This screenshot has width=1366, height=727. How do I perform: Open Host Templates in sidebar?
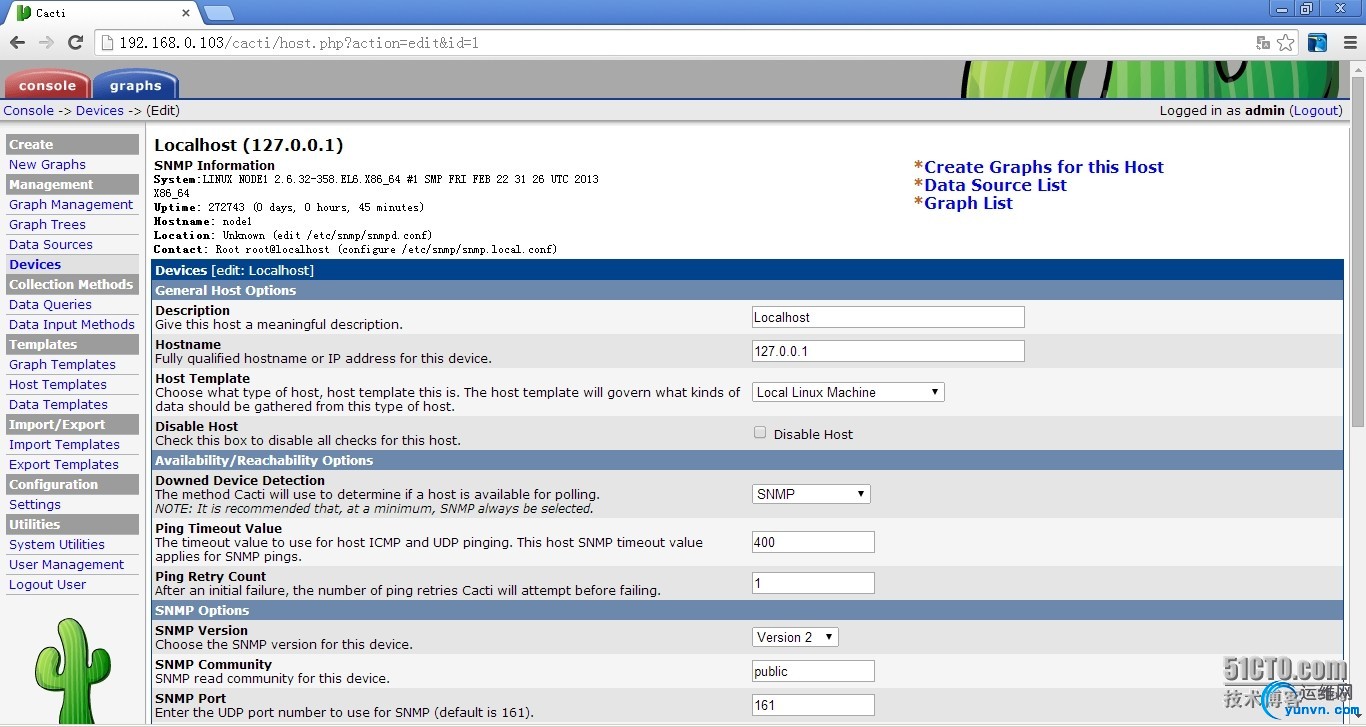pyautogui.click(x=57, y=384)
